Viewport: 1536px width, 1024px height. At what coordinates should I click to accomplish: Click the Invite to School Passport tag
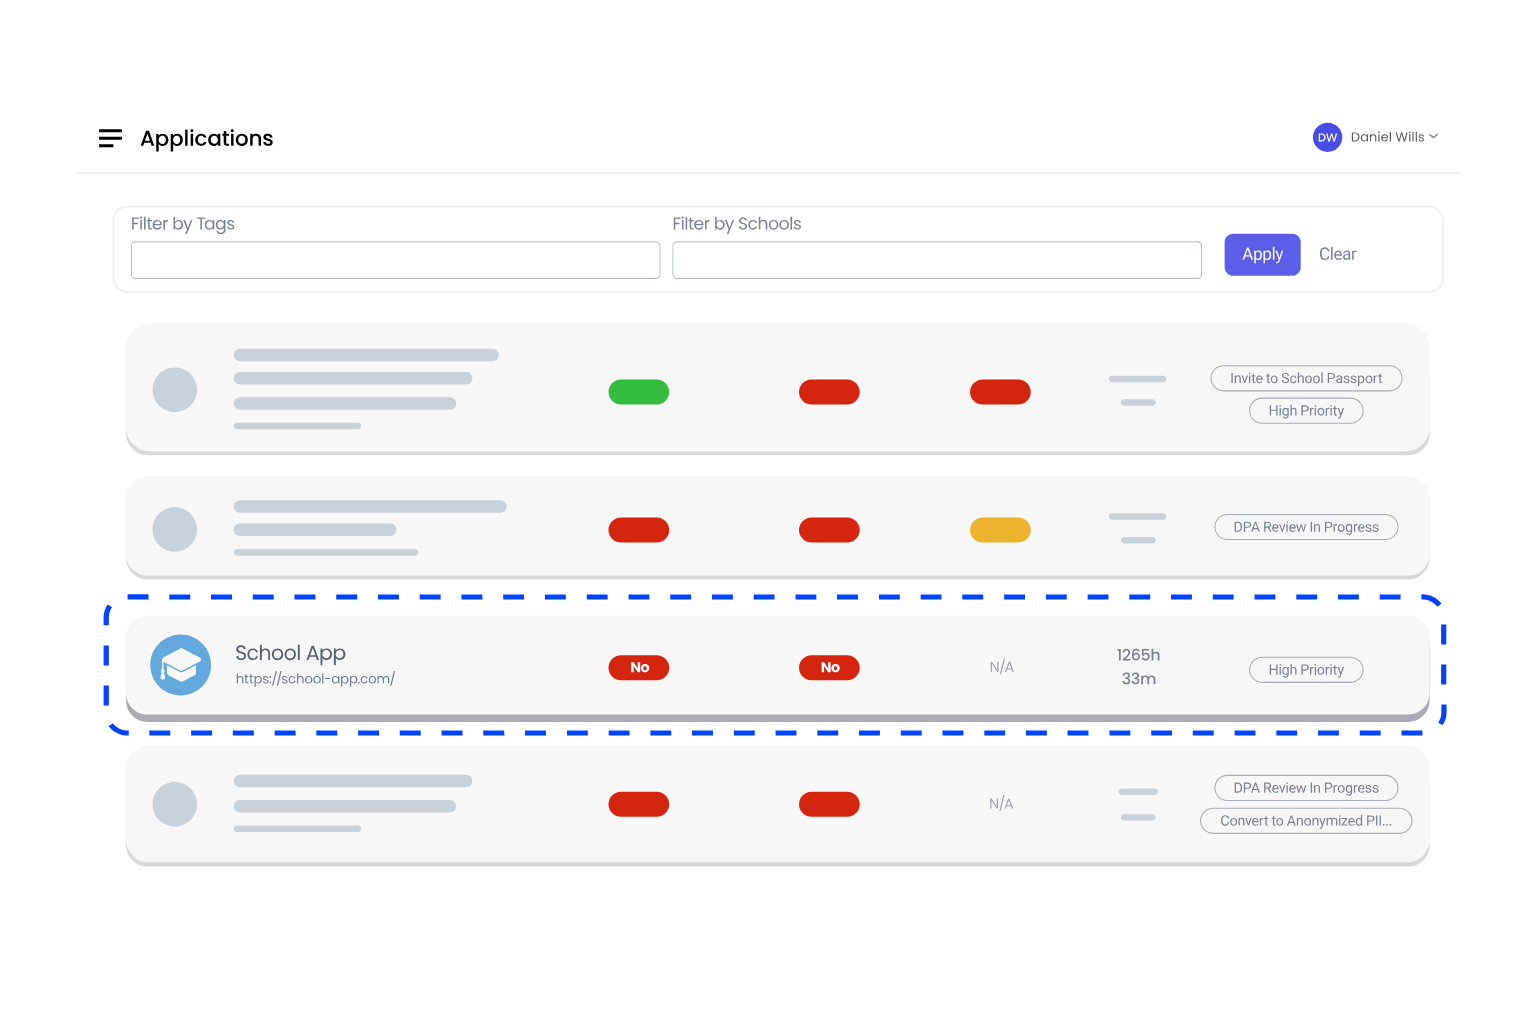pyautogui.click(x=1305, y=379)
